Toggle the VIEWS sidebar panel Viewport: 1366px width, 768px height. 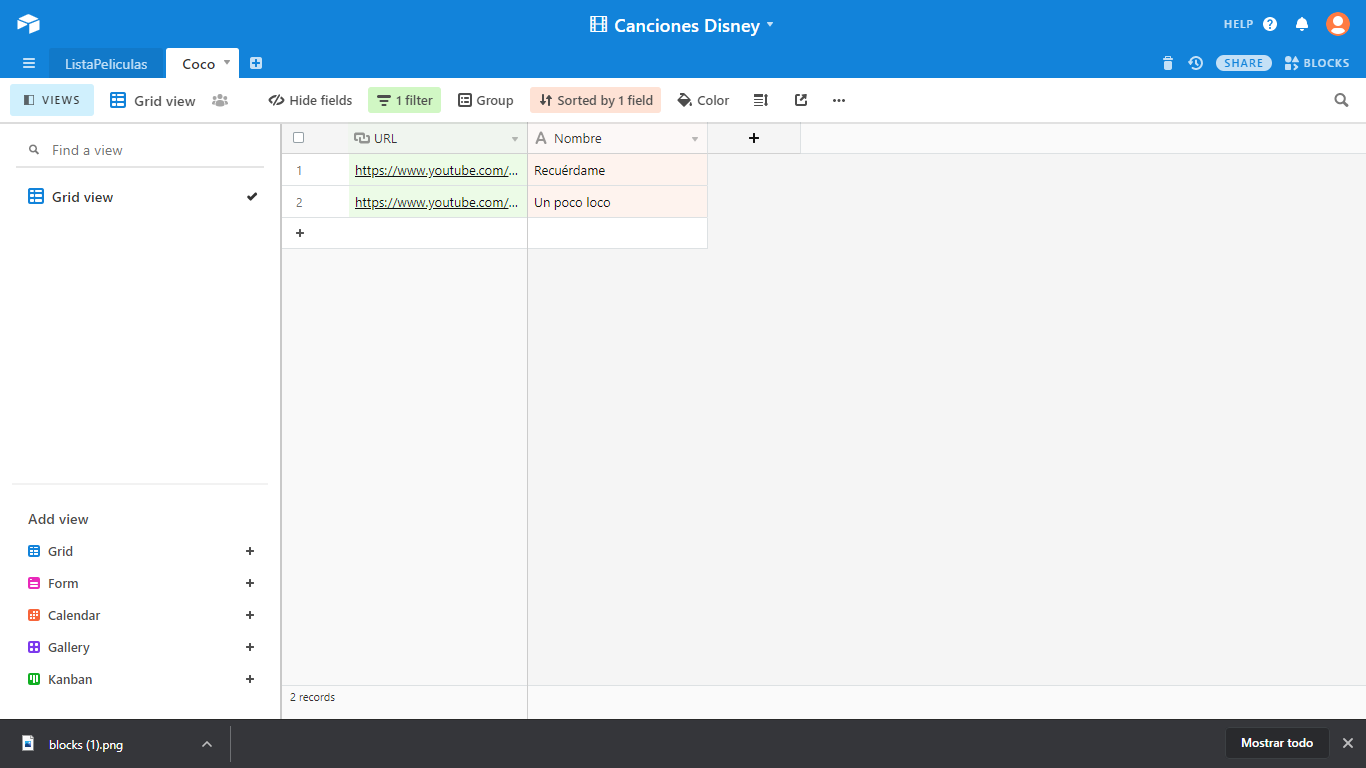(x=52, y=100)
